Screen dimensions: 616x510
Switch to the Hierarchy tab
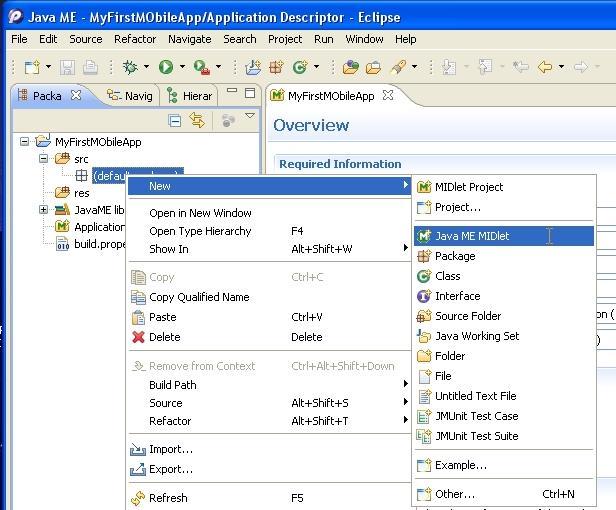coord(189,95)
